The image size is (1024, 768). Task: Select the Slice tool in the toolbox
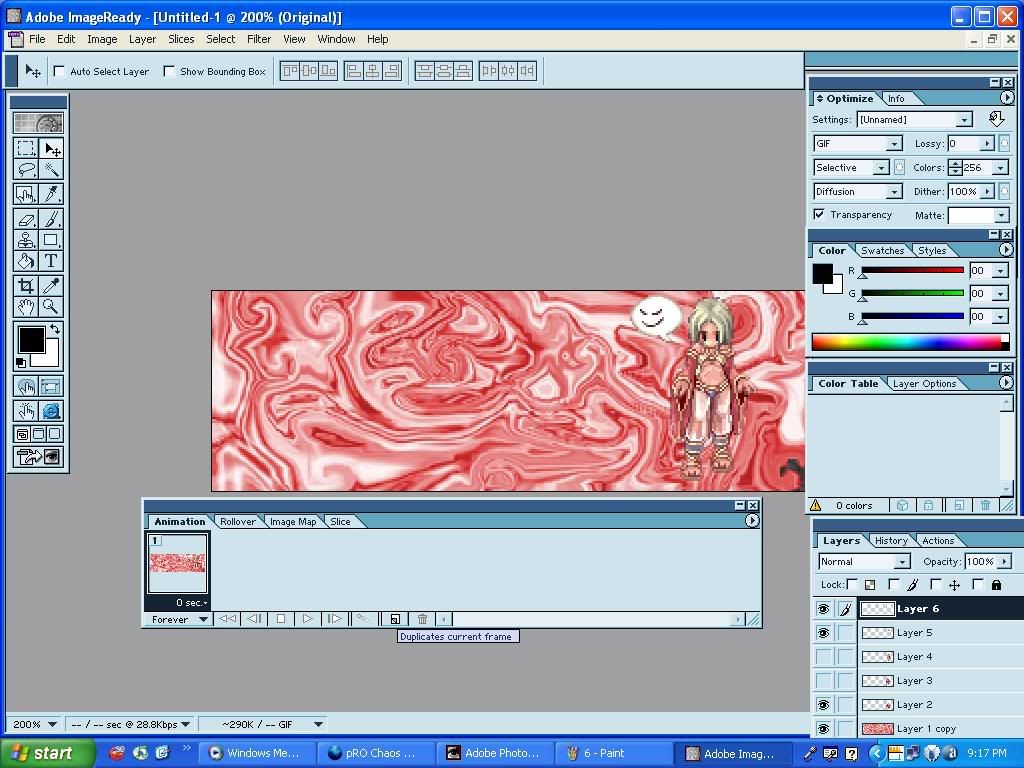26,194
